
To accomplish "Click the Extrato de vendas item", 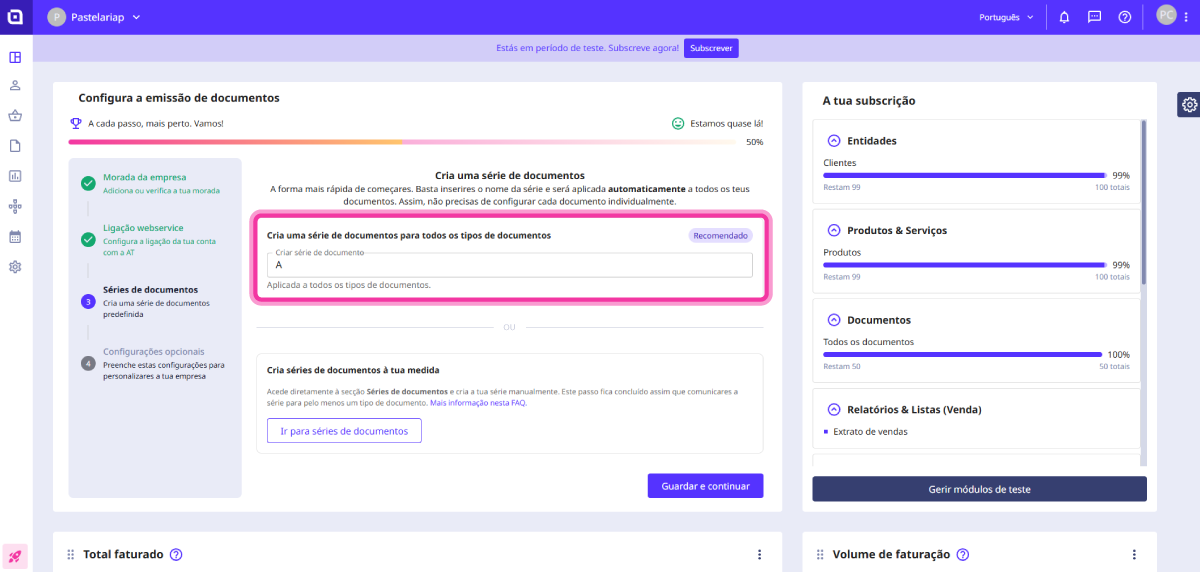I will pos(870,432).
